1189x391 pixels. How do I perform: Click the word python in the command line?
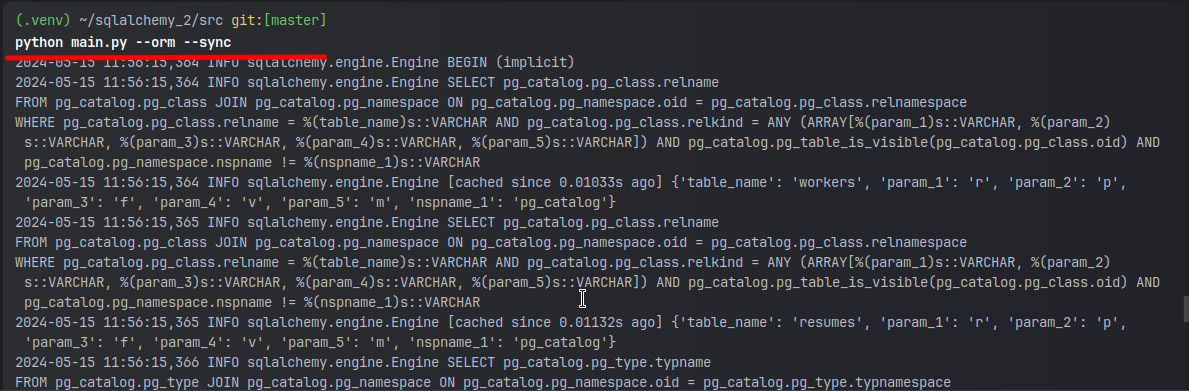pyautogui.click(x=39, y=42)
